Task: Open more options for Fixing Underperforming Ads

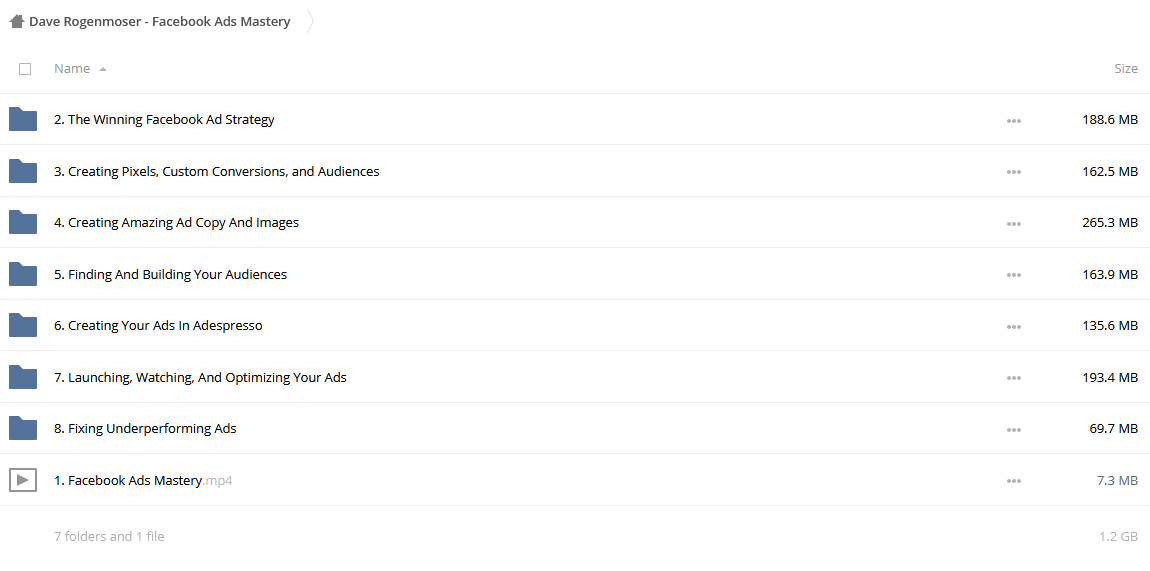Action: 1014,430
